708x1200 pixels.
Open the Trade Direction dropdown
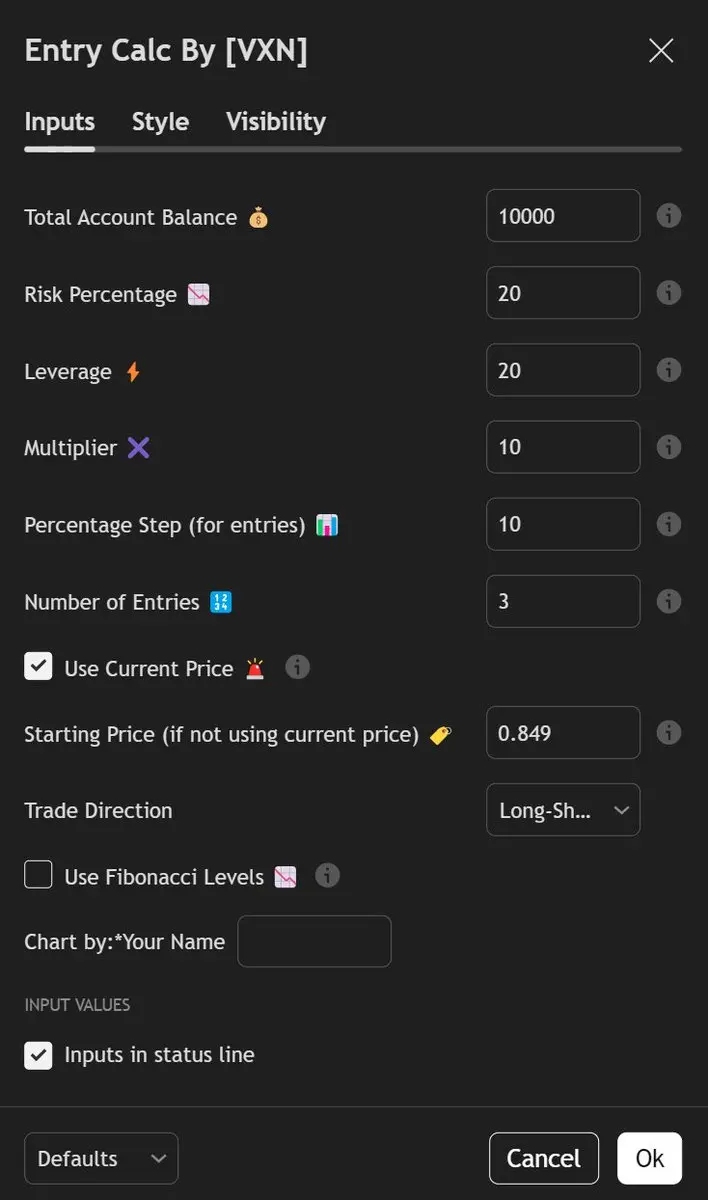[563, 810]
